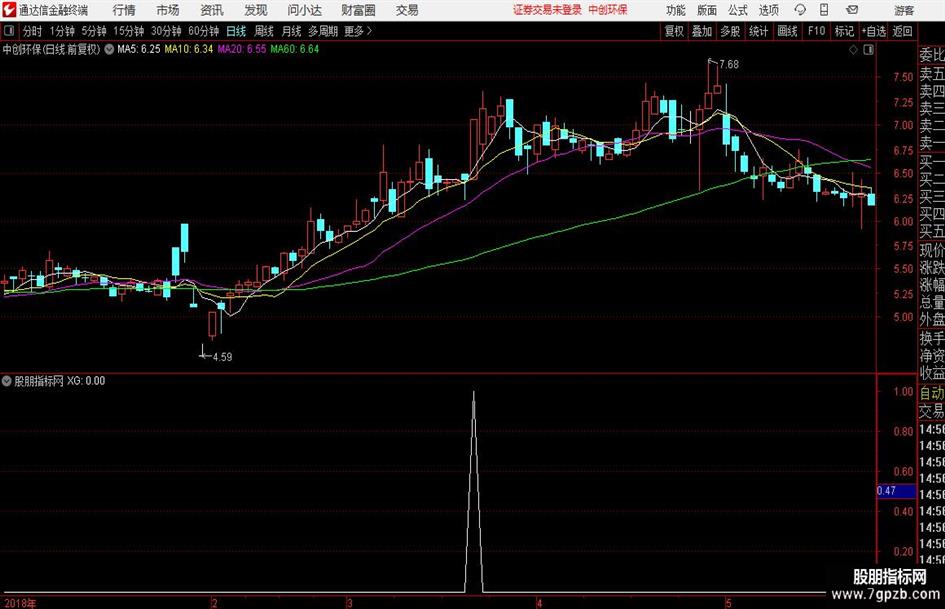The image size is (945, 609).
Task: Toggle the right info panel icon
Action: [x=868, y=50]
